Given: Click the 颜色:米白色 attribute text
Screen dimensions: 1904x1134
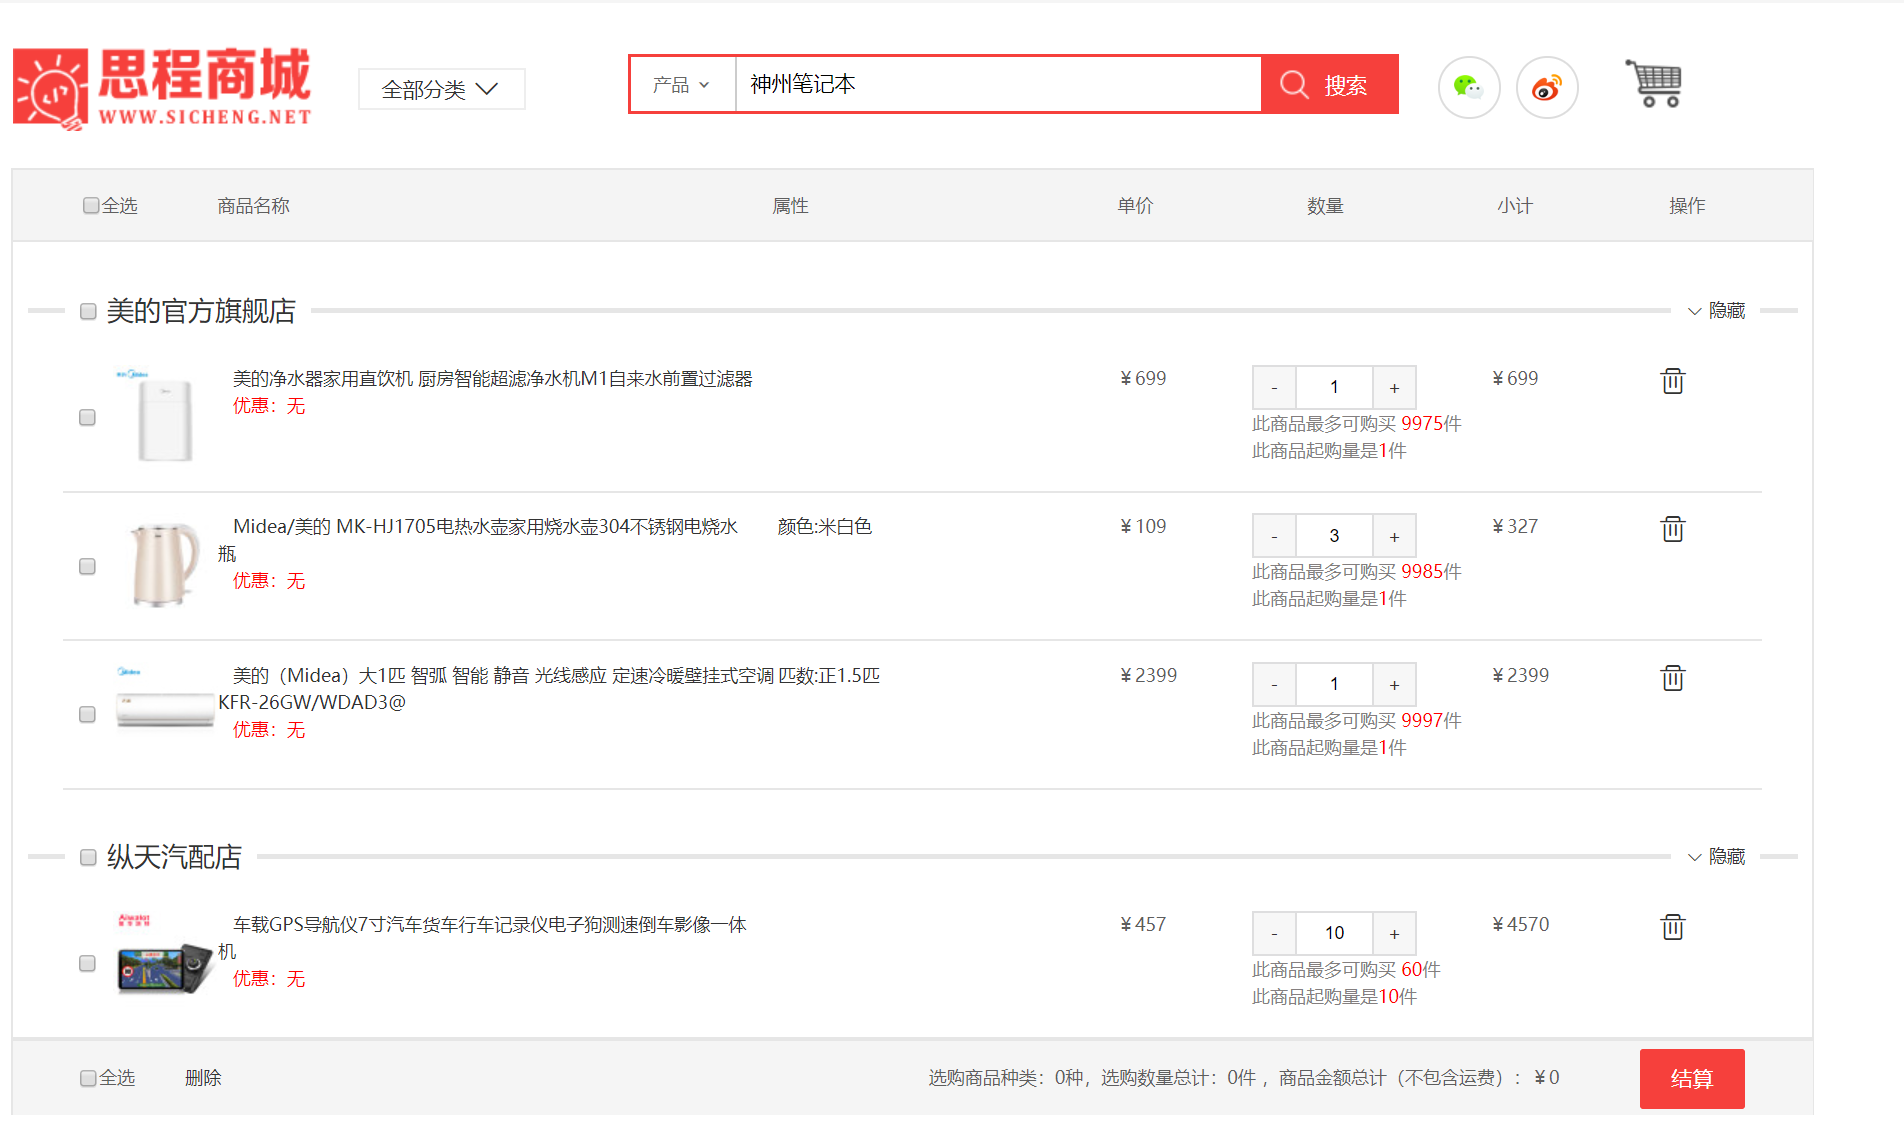Looking at the screenshot, I should tap(824, 527).
